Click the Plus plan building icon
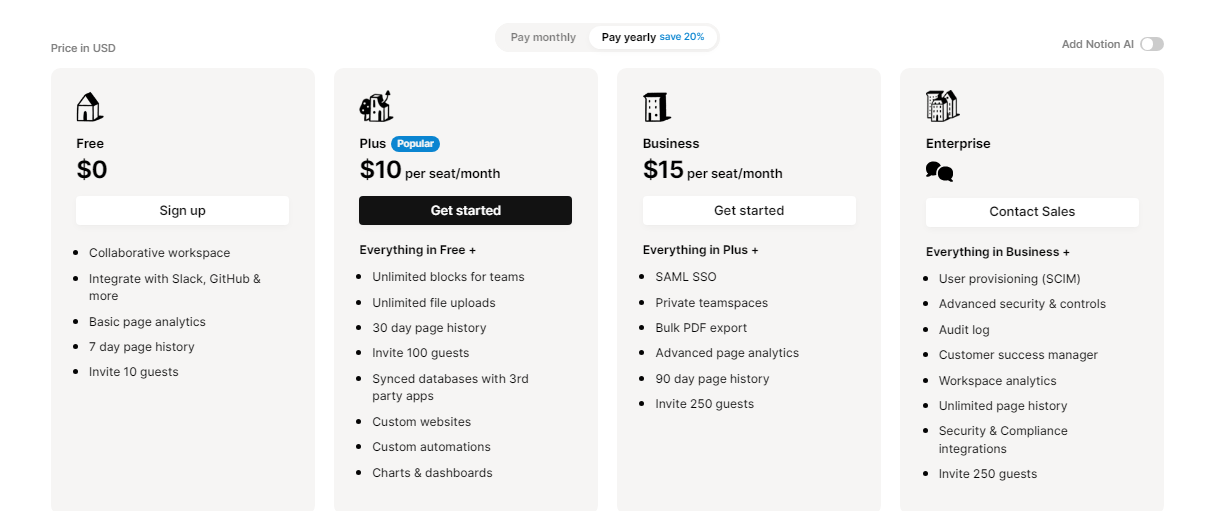Image resolution: width=1206 pixels, height=511 pixels. 375,106
